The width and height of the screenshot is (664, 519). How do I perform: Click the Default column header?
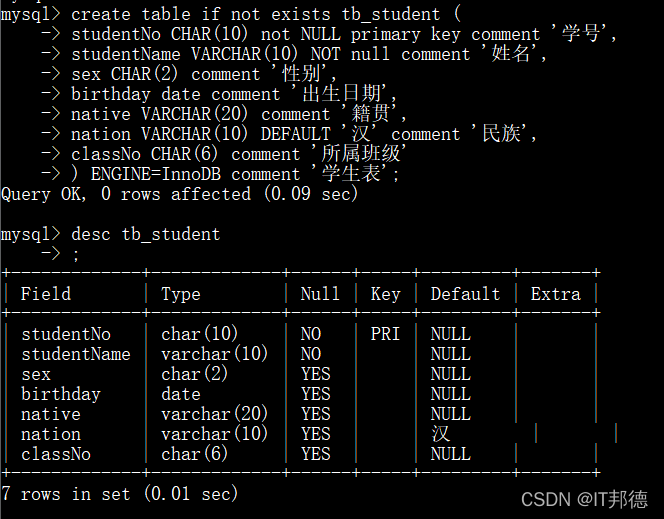(x=465, y=293)
